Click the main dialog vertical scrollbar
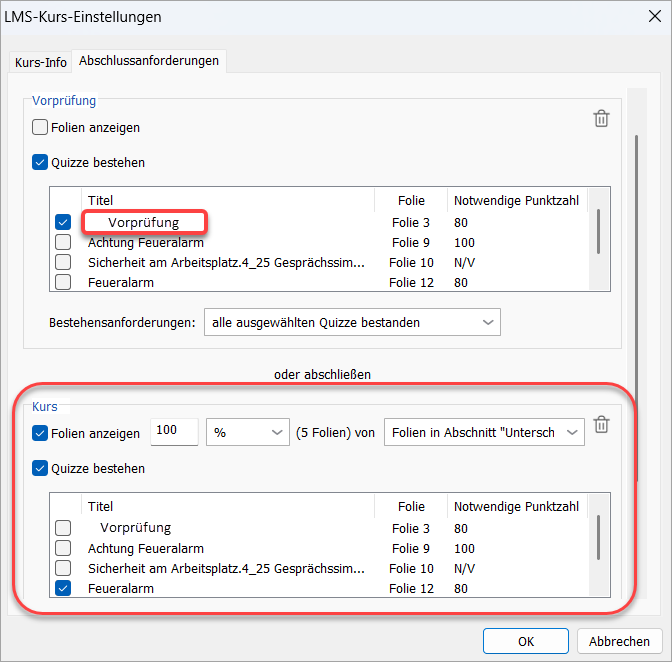Screen dimensions: 672x662 tap(638, 250)
